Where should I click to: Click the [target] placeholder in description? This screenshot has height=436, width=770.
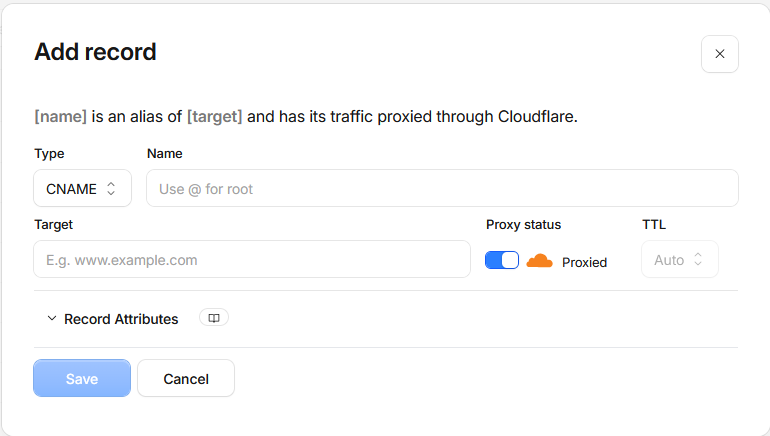pyautogui.click(x=215, y=117)
